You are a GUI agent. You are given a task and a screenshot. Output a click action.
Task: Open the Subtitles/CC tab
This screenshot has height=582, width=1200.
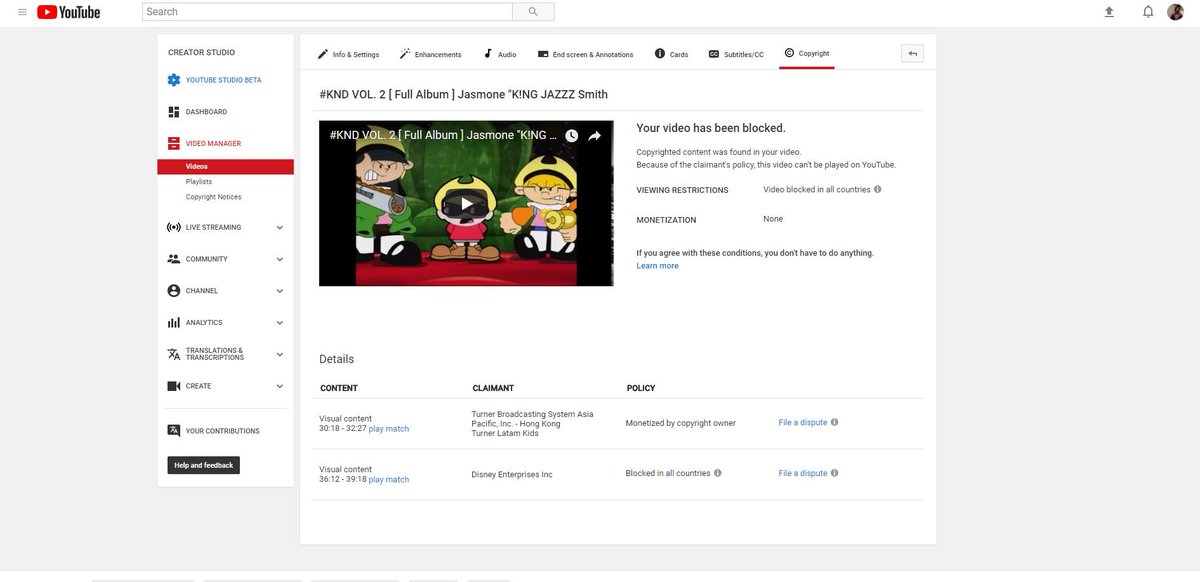(736, 54)
